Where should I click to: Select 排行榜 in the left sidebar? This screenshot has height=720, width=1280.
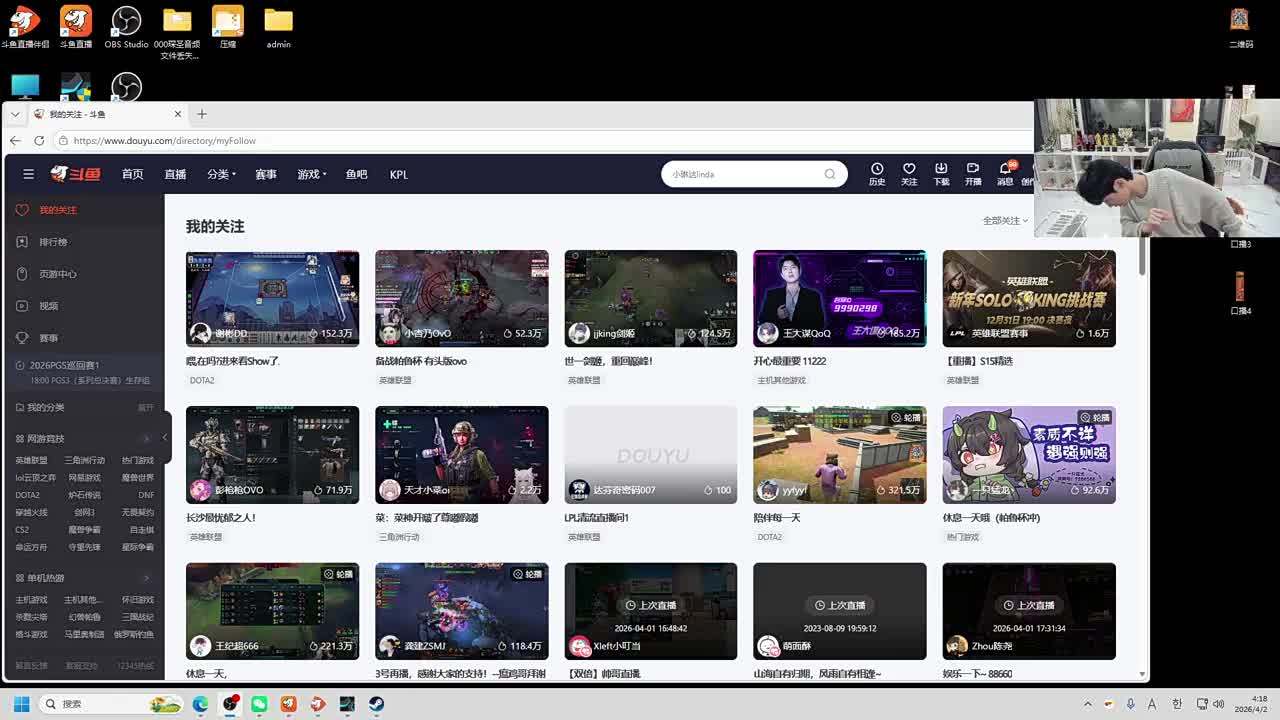click(x=53, y=242)
